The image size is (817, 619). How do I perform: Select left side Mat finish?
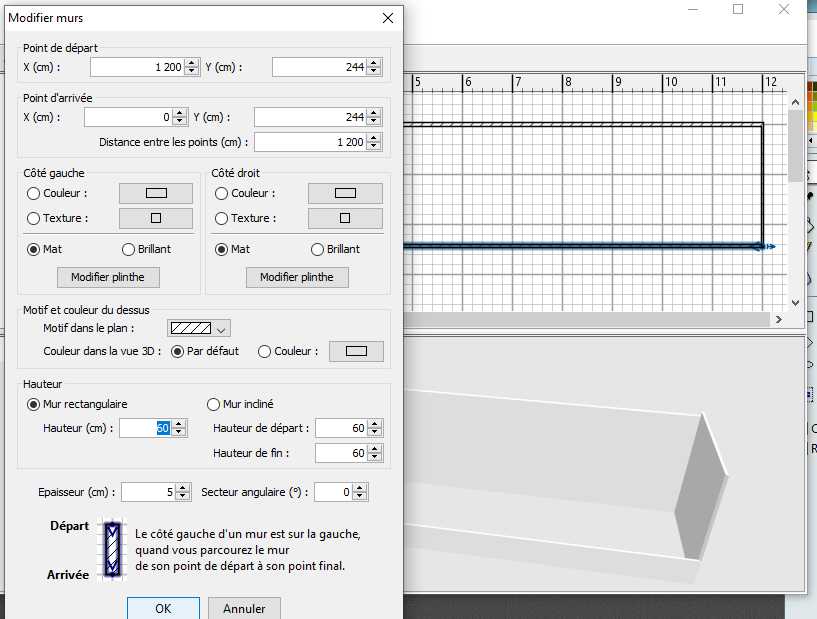pos(33,250)
